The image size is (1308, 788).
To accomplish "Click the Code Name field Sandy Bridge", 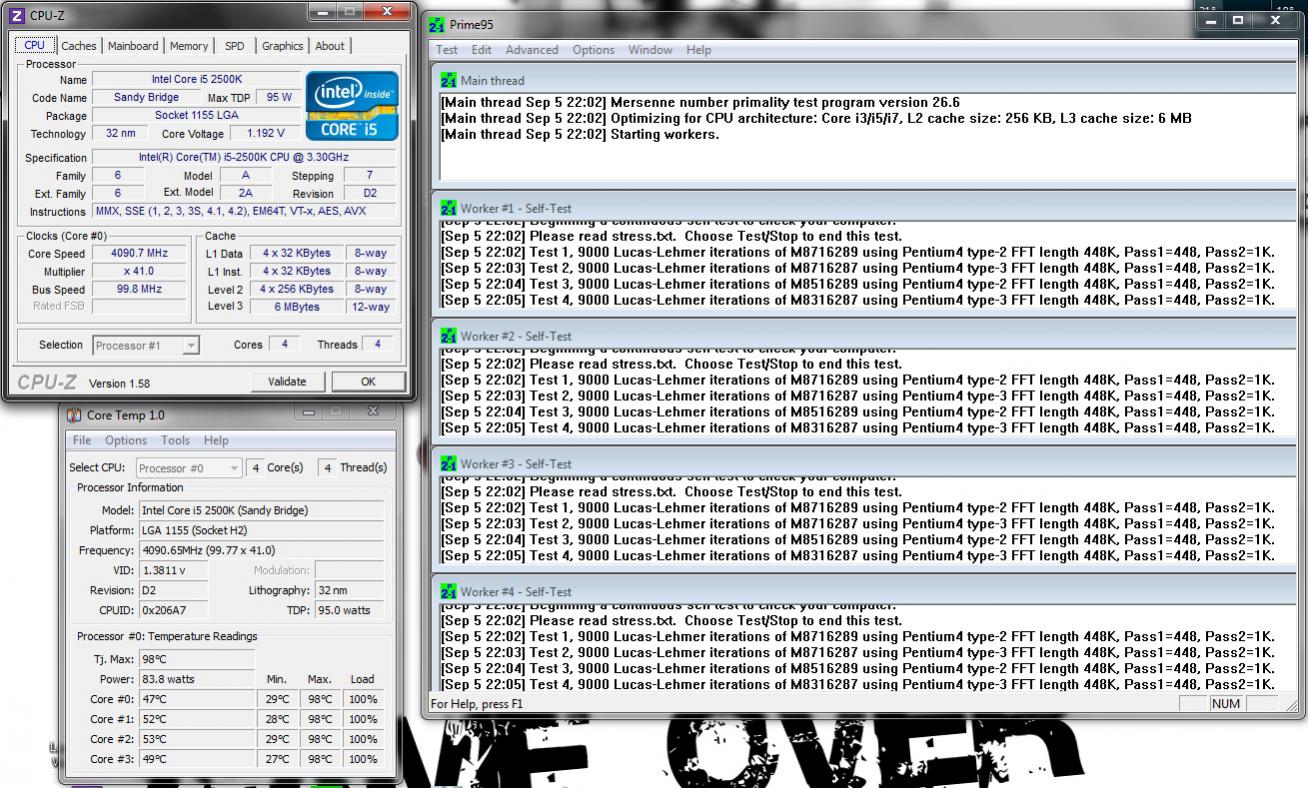I will [147, 97].
